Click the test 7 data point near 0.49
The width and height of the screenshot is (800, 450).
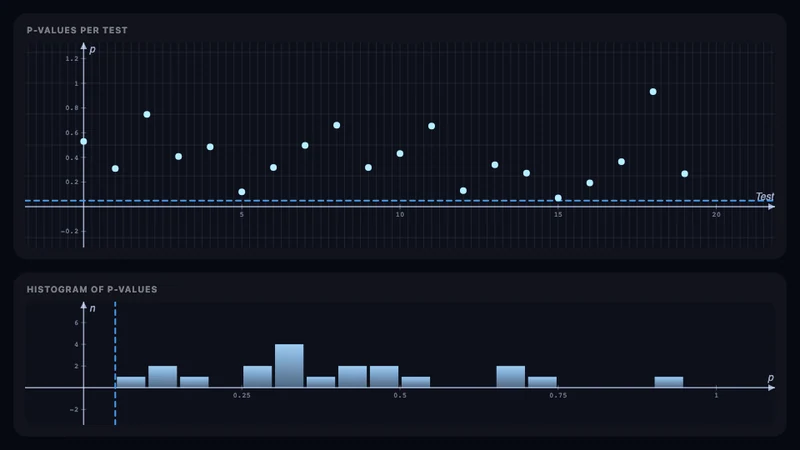point(305,145)
